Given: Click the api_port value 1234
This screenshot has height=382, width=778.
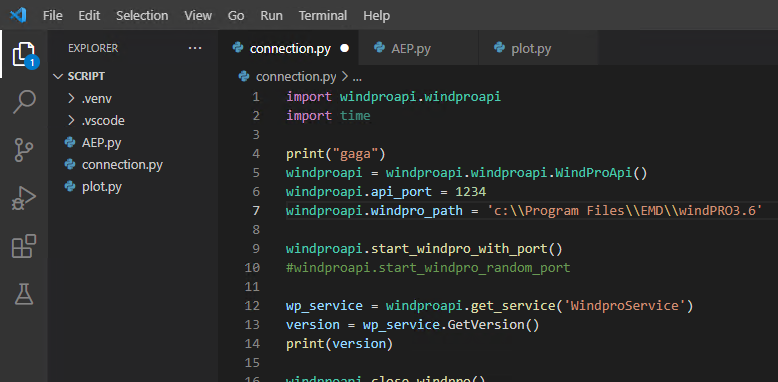Looking at the screenshot, I should pyautogui.click(x=471, y=192).
